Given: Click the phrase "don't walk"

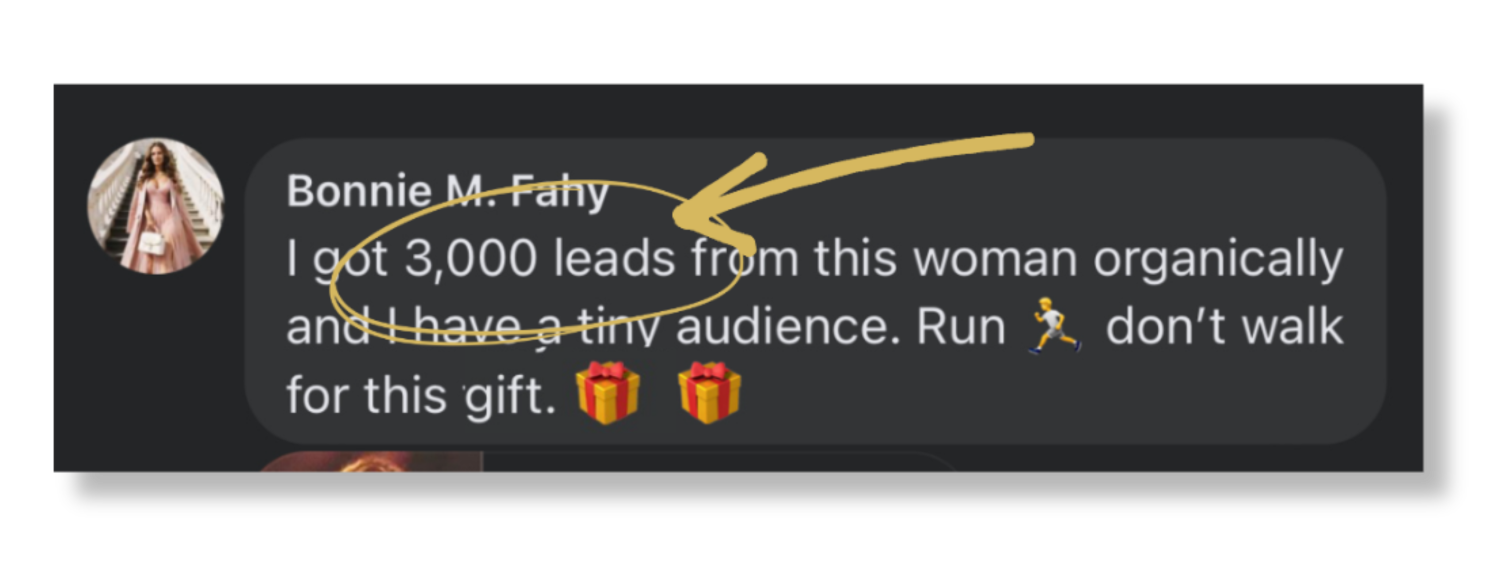Looking at the screenshot, I should (1223, 327).
